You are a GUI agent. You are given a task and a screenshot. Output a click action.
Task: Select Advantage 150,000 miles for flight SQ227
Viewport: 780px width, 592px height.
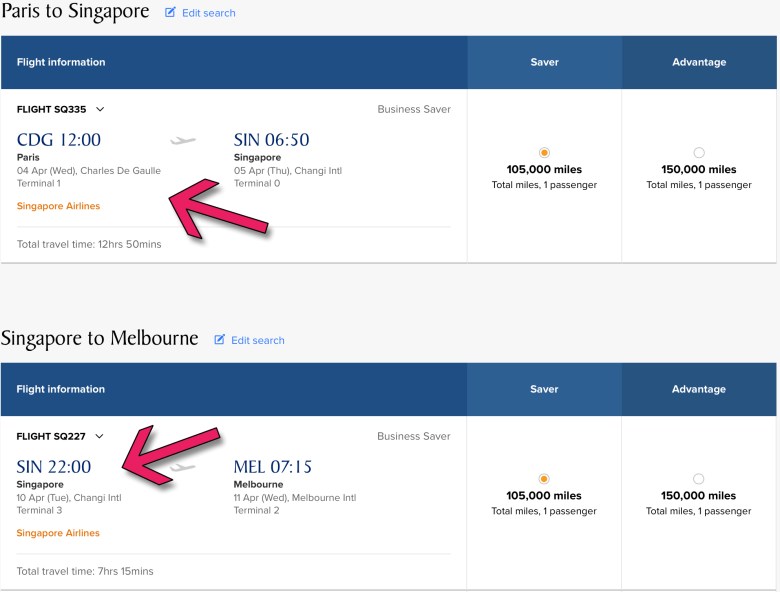698,479
